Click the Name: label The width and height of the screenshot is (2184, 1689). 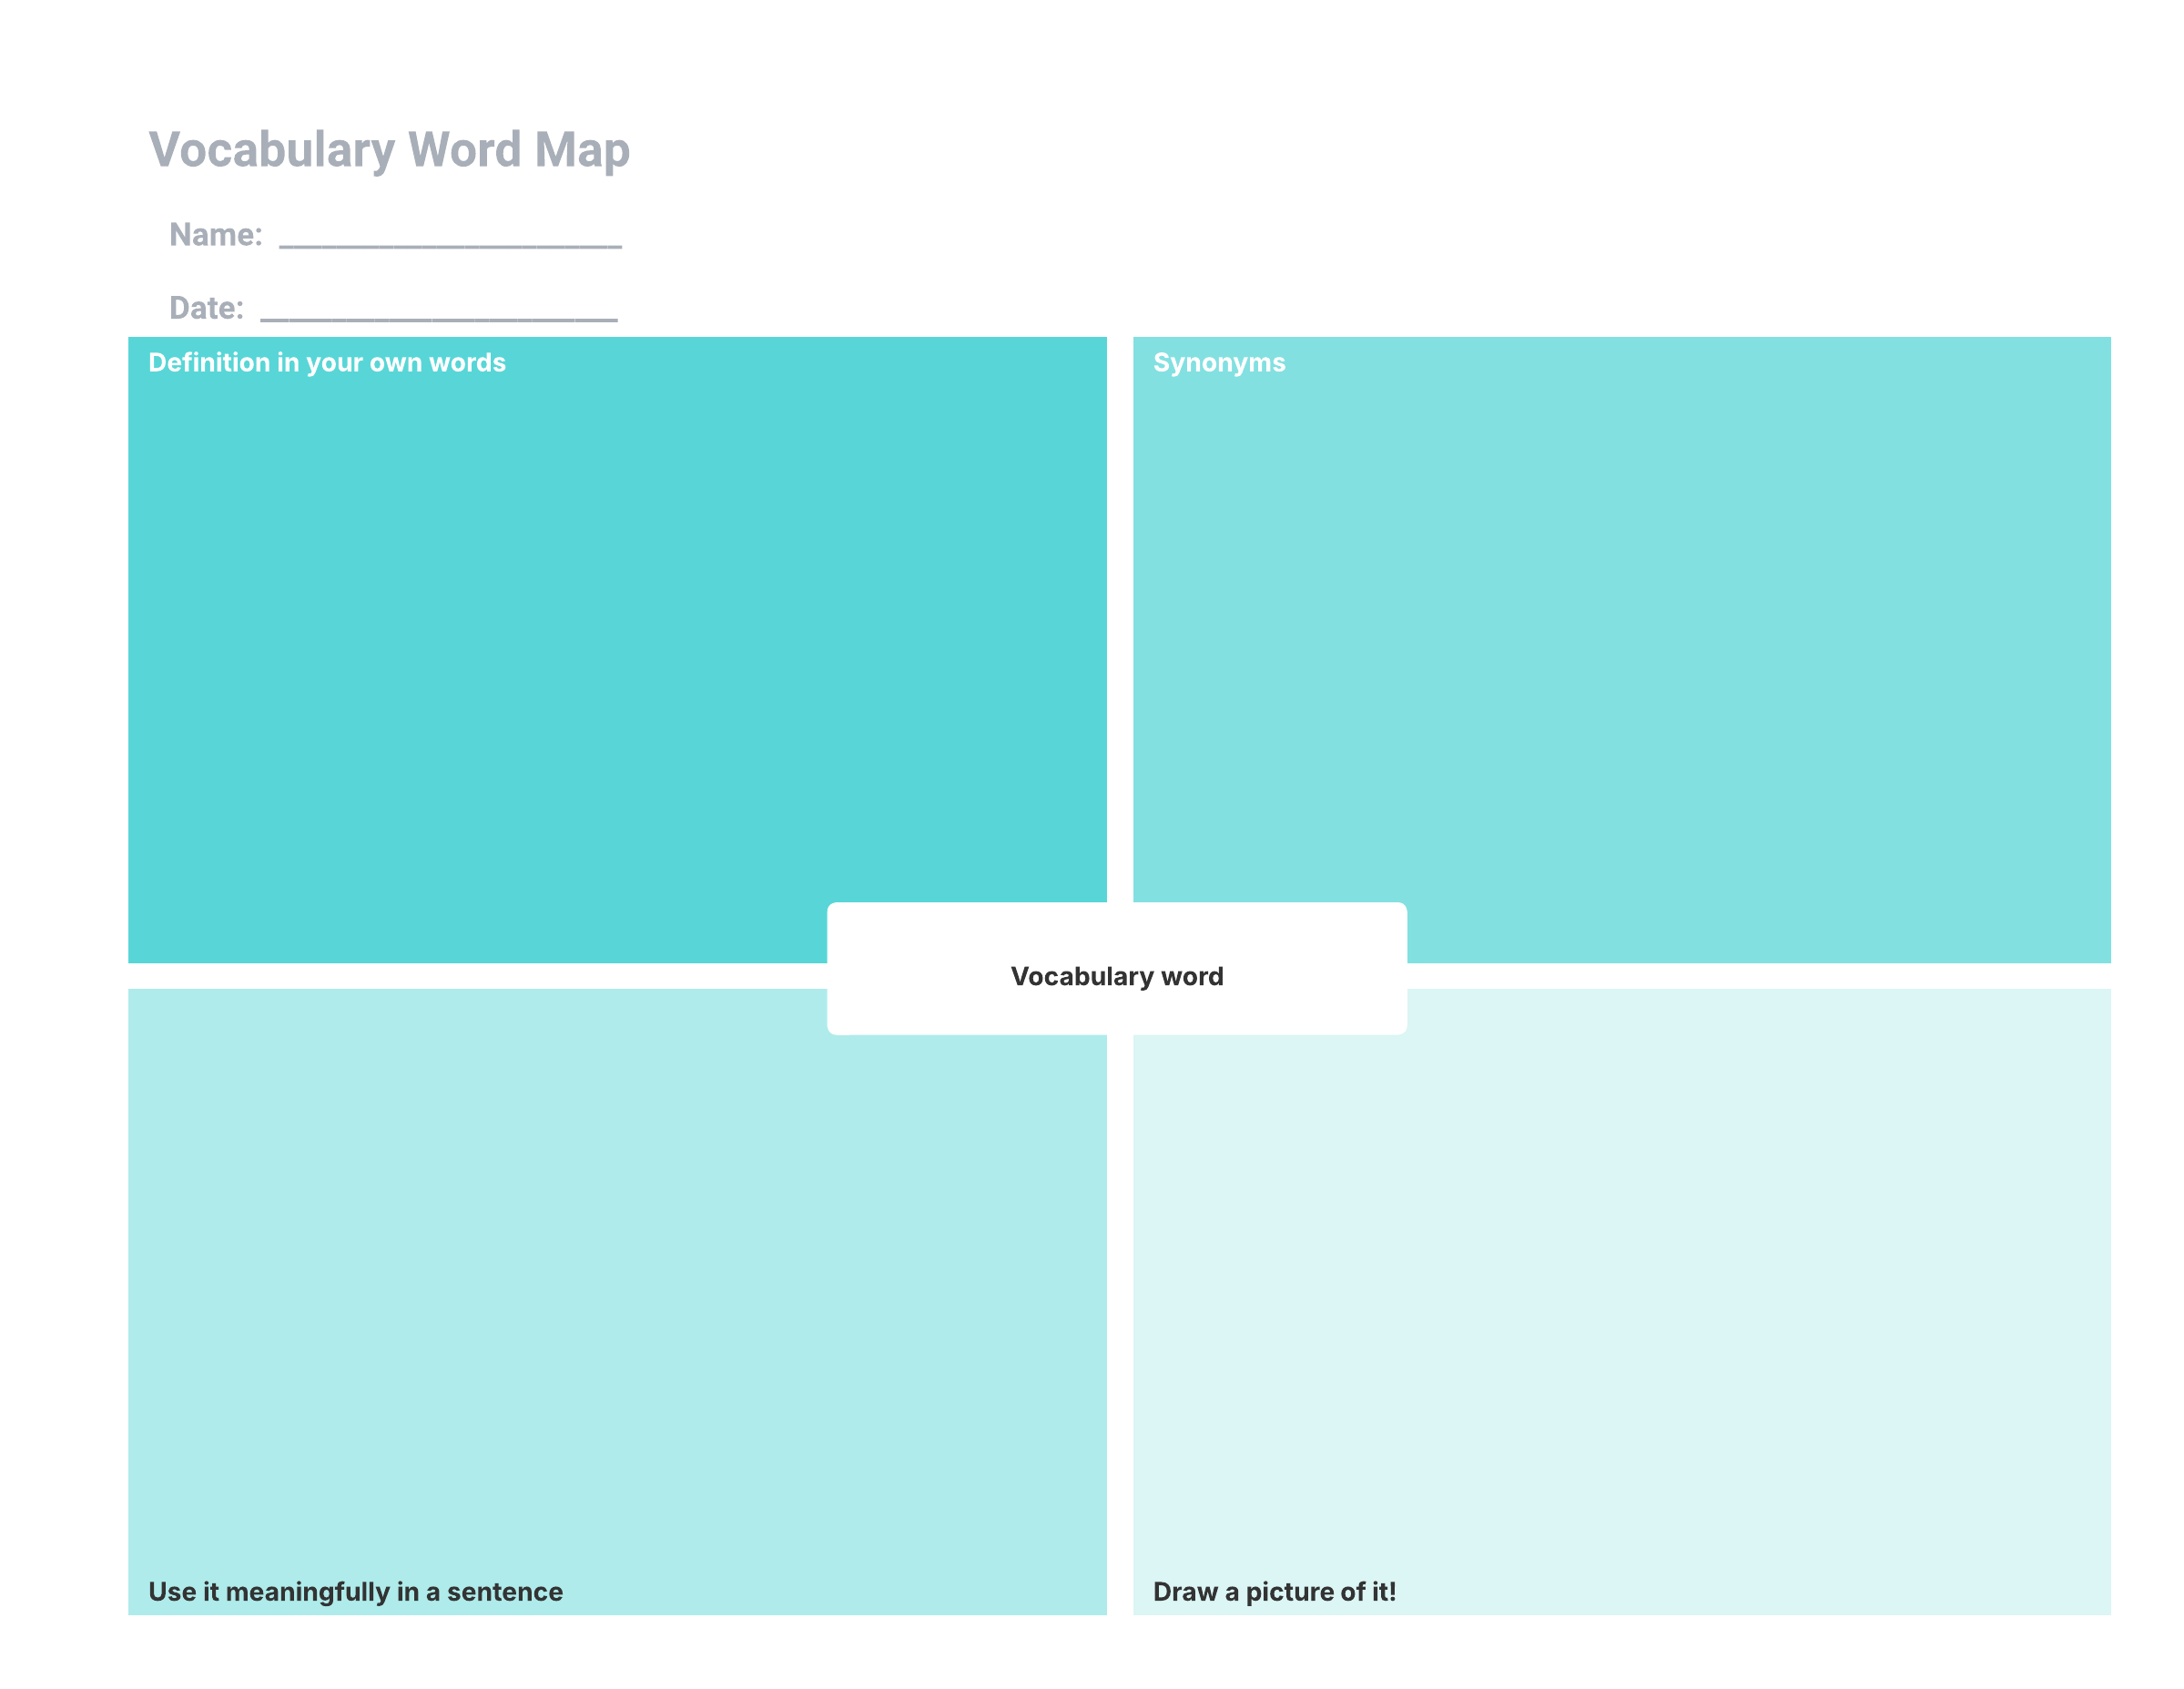tap(215, 235)
